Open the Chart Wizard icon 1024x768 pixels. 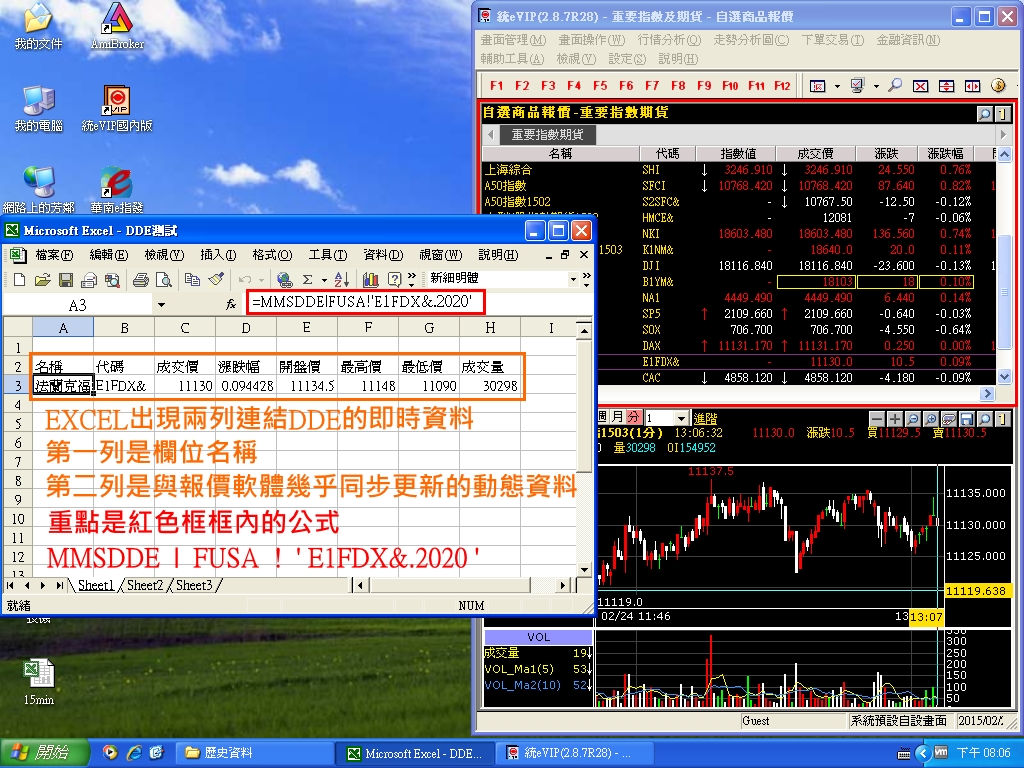click(370, 280)
